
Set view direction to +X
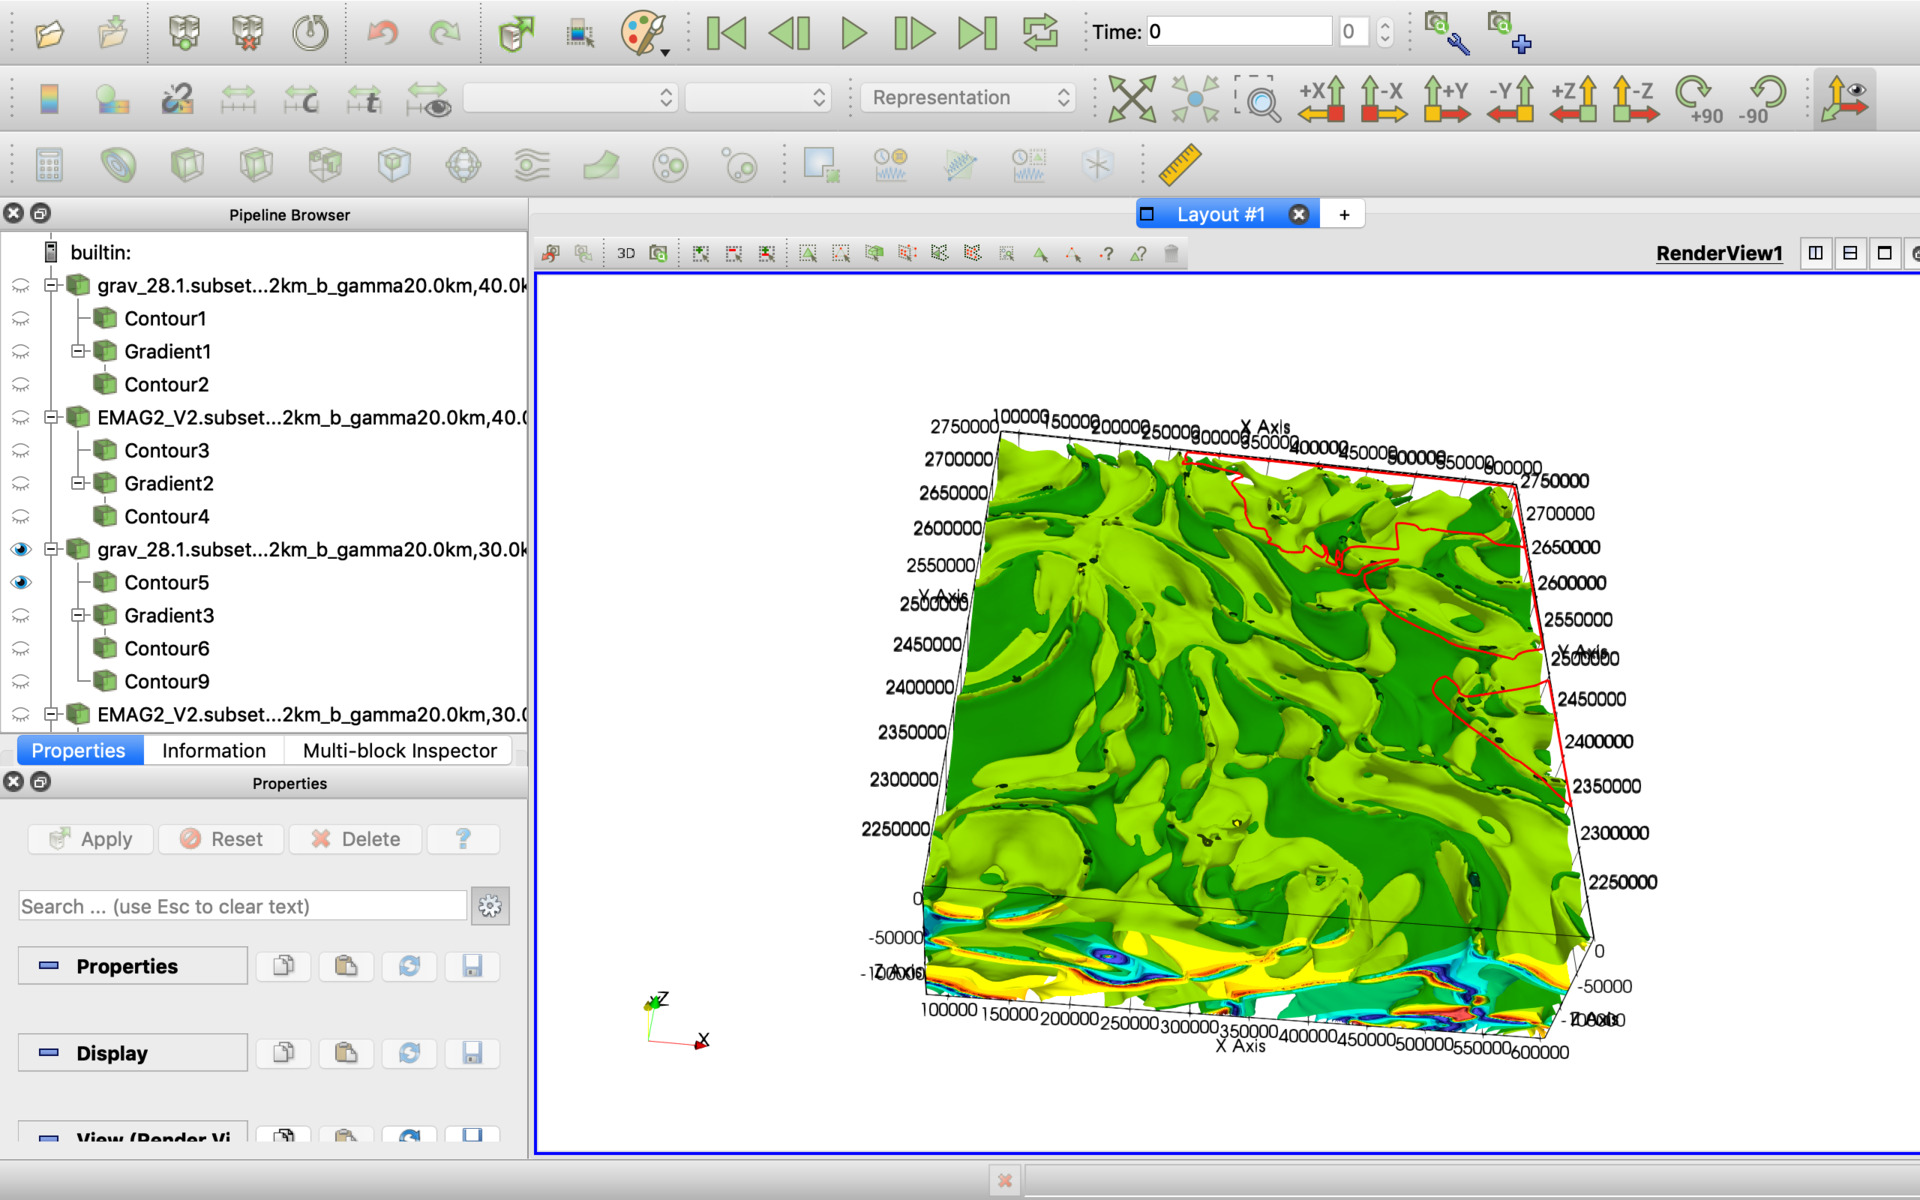coord(1322,98)
